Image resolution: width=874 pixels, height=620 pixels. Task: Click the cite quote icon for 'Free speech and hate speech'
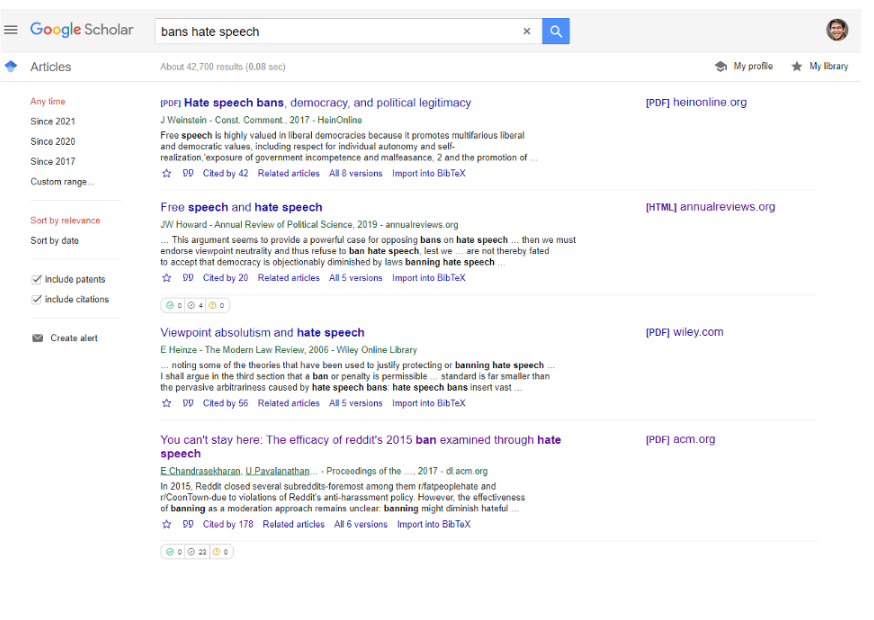point(188,278)
